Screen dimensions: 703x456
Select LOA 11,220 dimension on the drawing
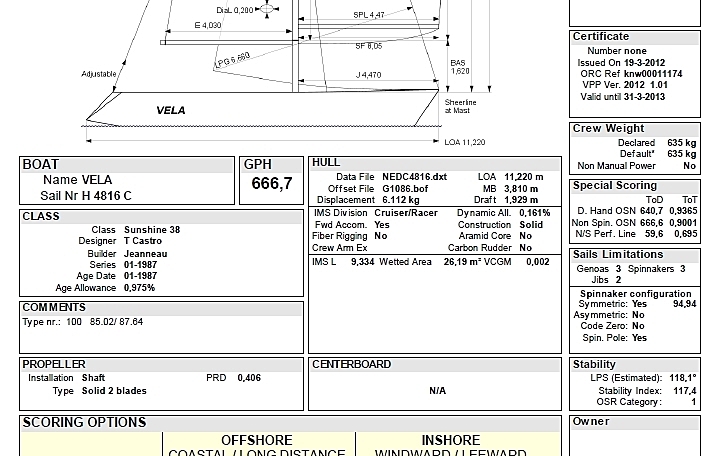pyautogui.click(x=464, y=142)
